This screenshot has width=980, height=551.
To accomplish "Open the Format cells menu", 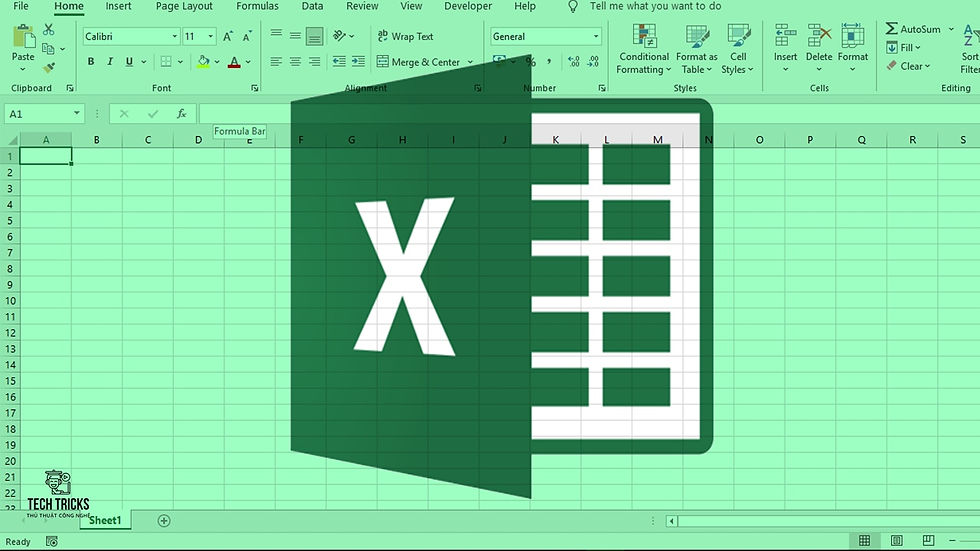I will tap(852, 48).
